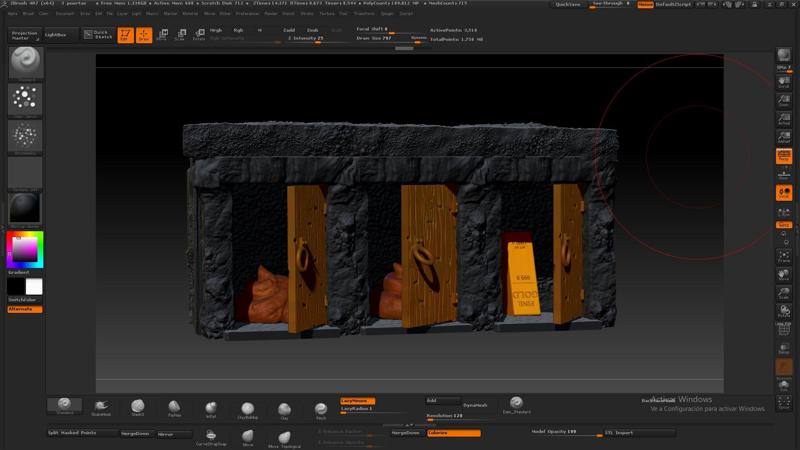800x450 pixels.
Task: Click the DynaMesh button
Action: point(475,405)
